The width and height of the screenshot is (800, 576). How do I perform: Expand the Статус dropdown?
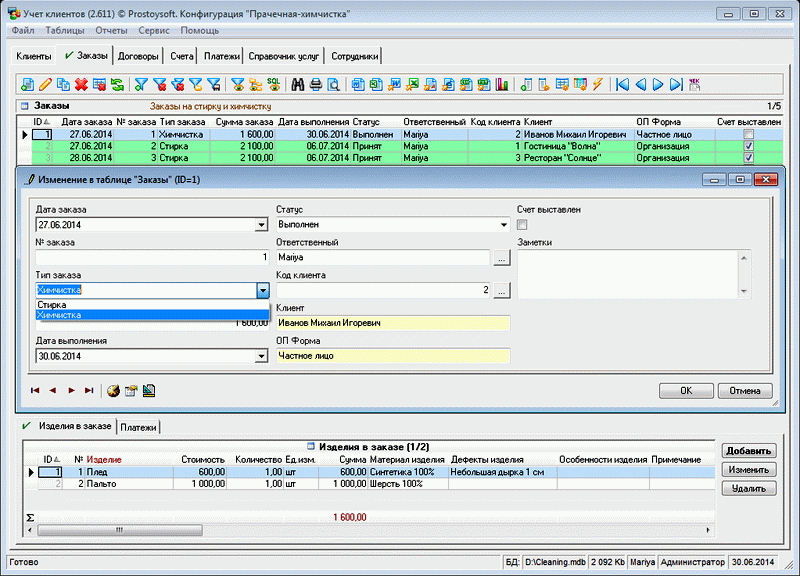coord(503,225)
